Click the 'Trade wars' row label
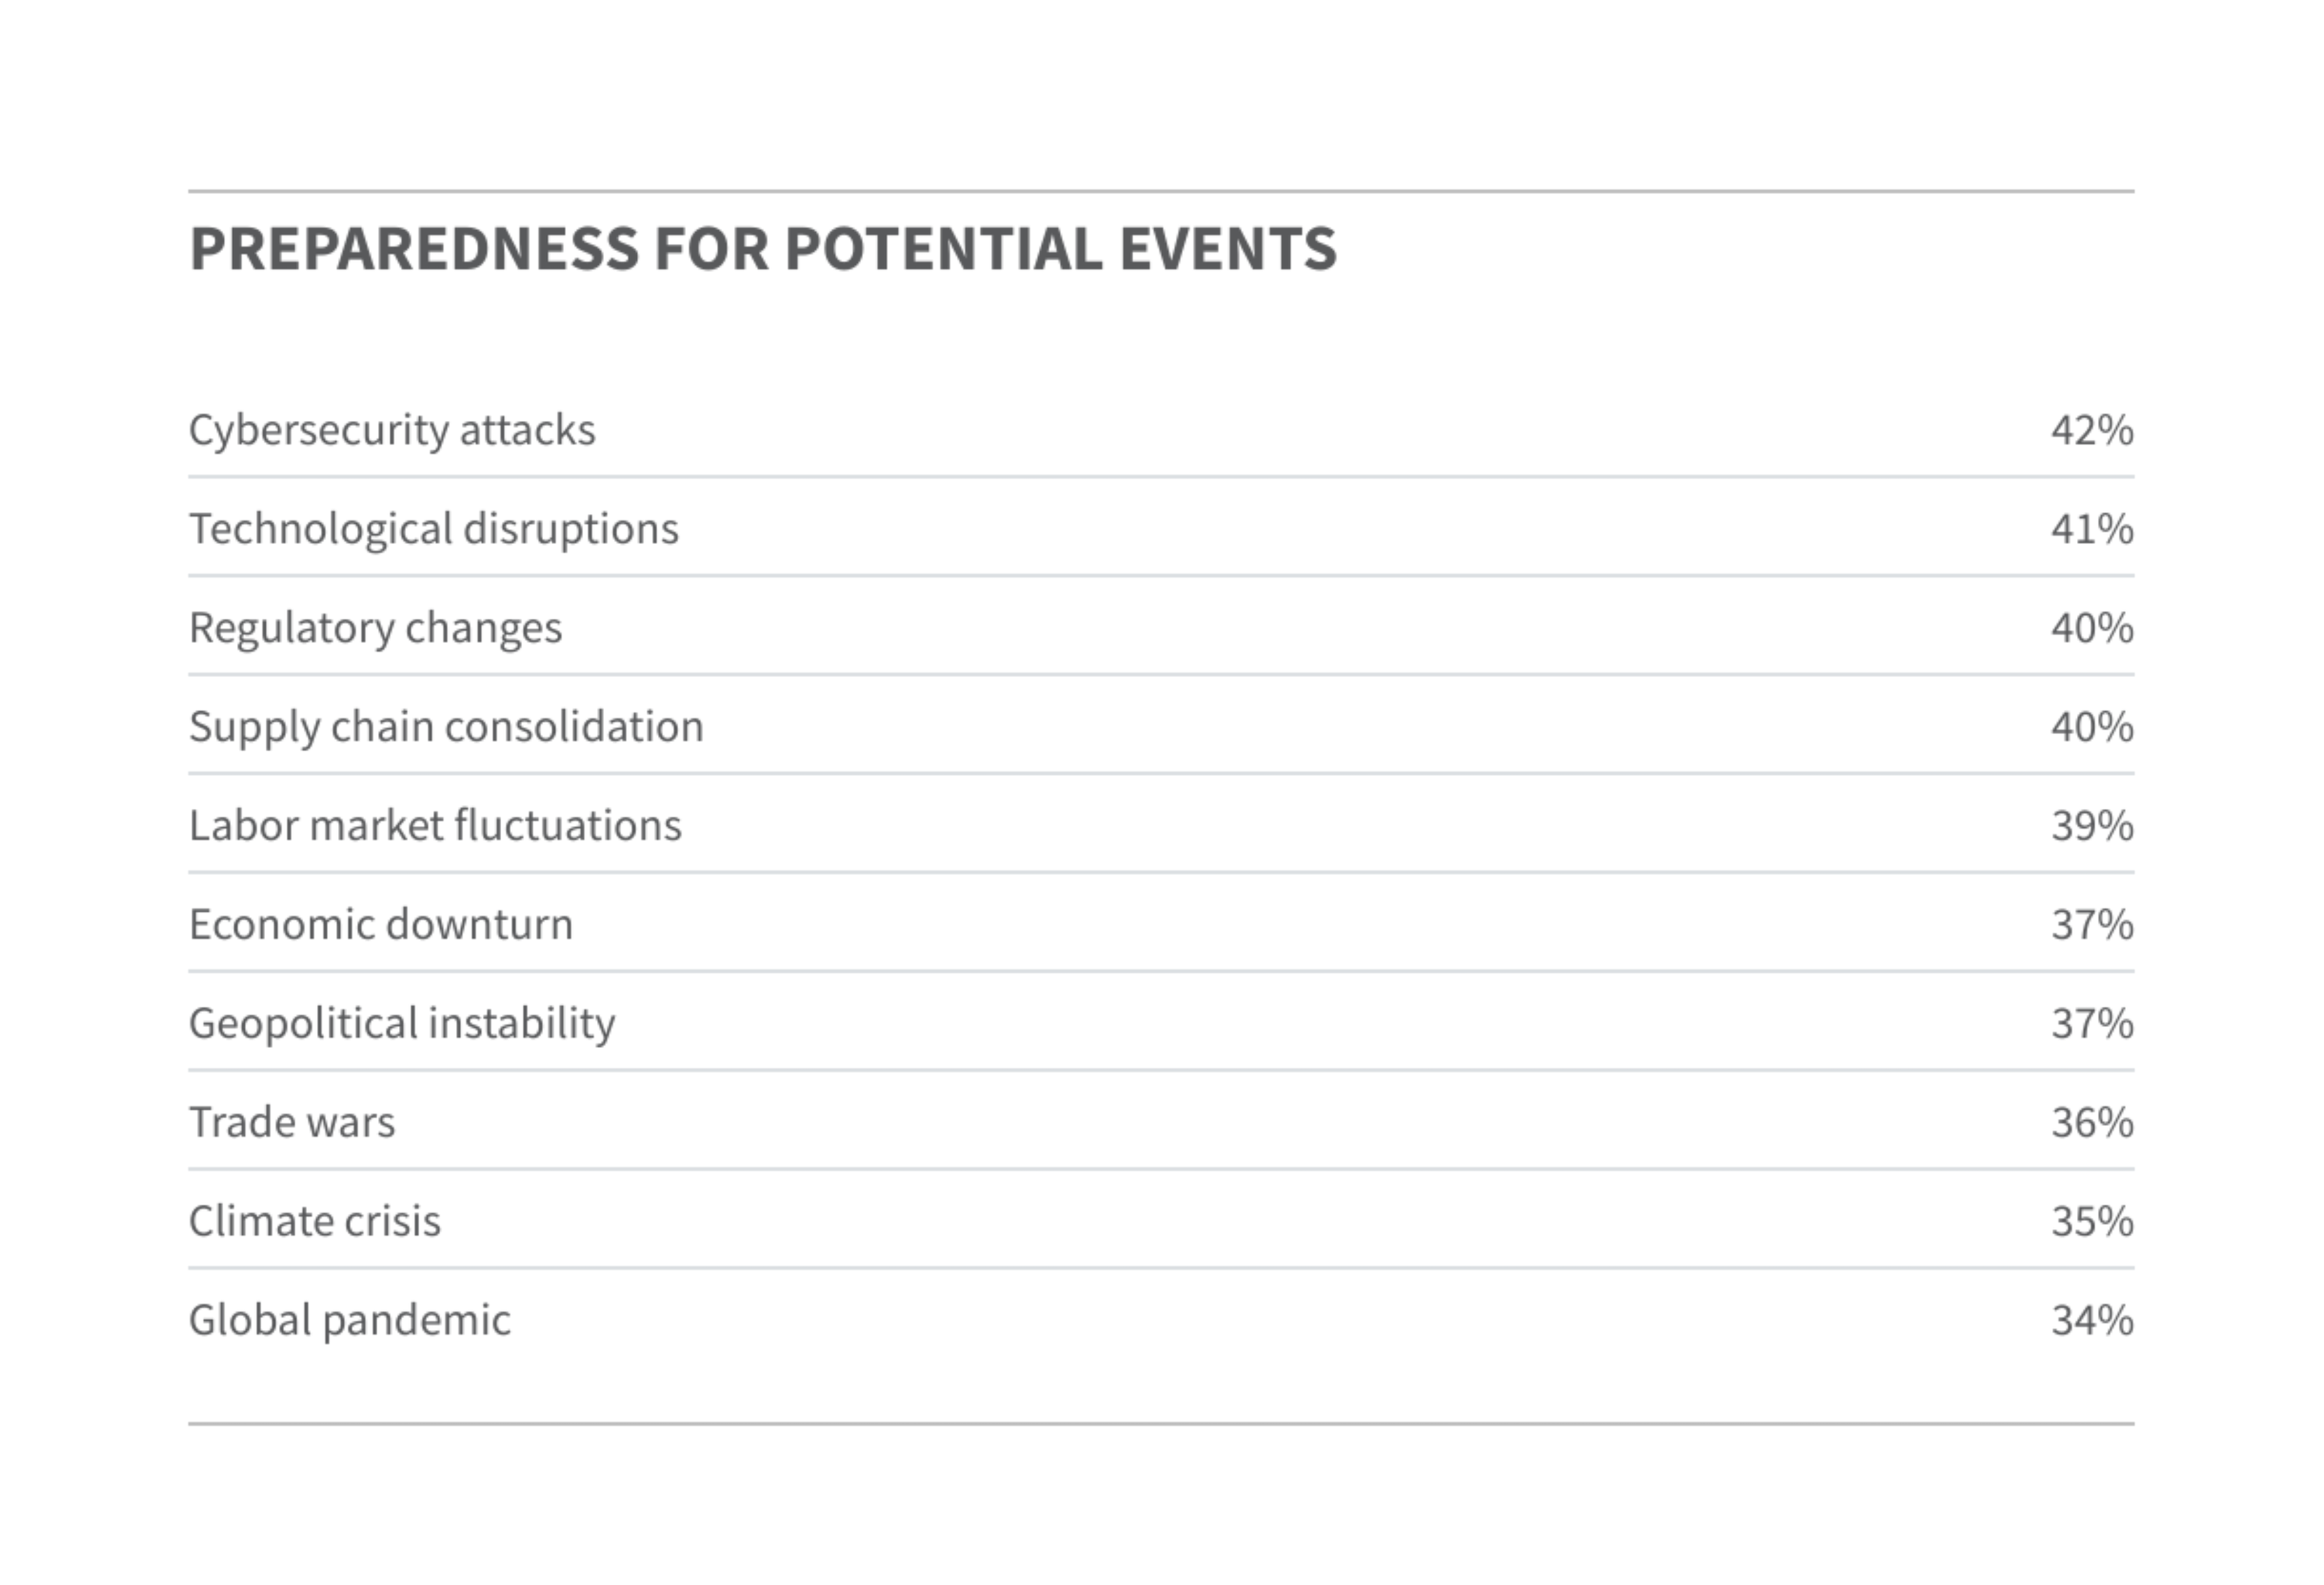This screenshot has width=2324, height=1585. (292, 1123)
